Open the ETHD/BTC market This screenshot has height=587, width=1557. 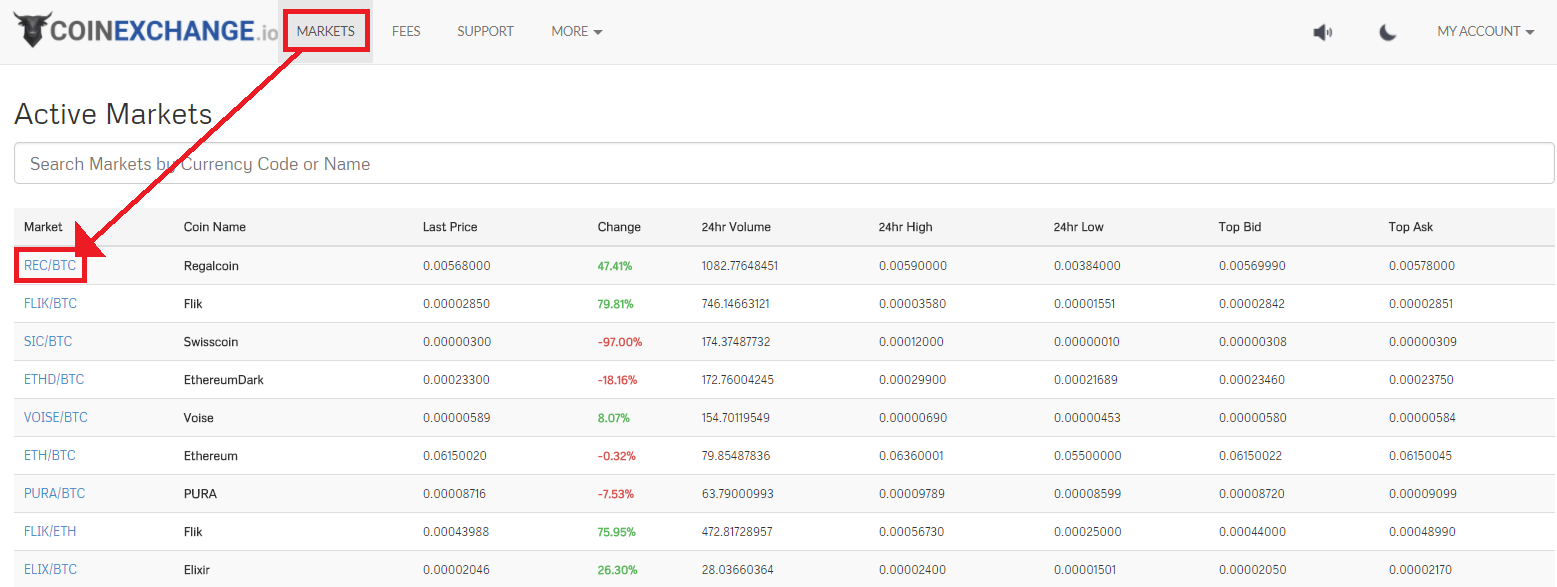[54, 380]
